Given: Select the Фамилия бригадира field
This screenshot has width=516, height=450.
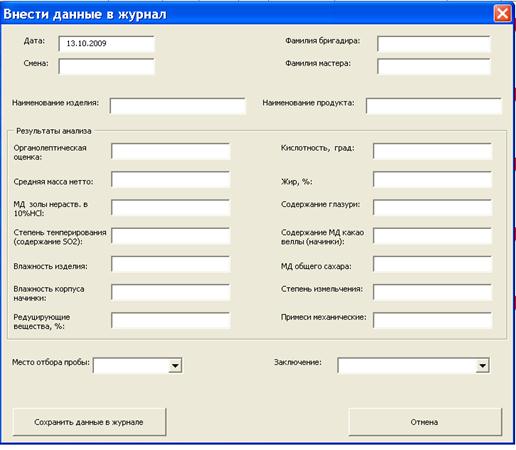Looking at the screenshot, I should pyautogui.click(x=434, y=44).
